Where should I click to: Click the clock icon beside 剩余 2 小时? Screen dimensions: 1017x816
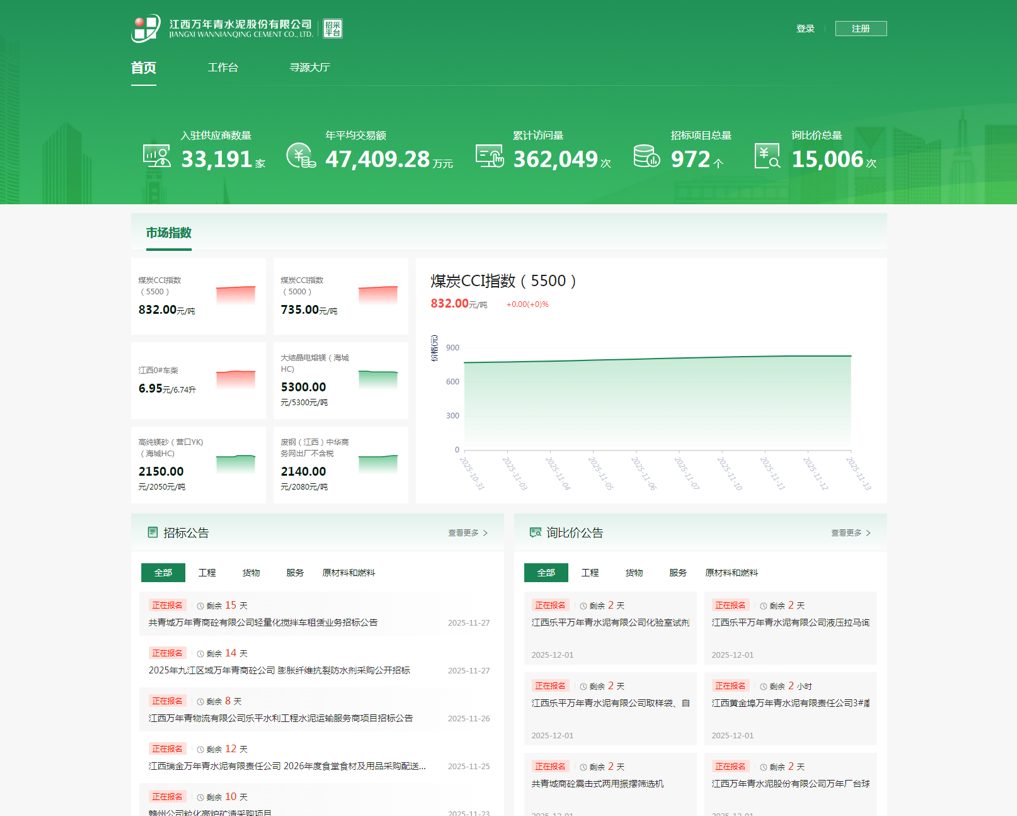click(763, 686)
